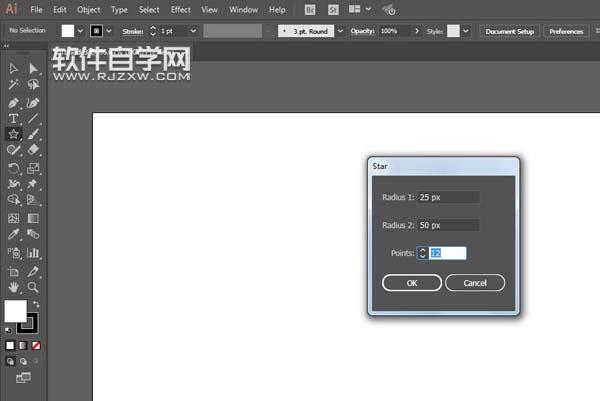Choose the Lasso tool
600x401 pixels.
(x=33, y=84)
